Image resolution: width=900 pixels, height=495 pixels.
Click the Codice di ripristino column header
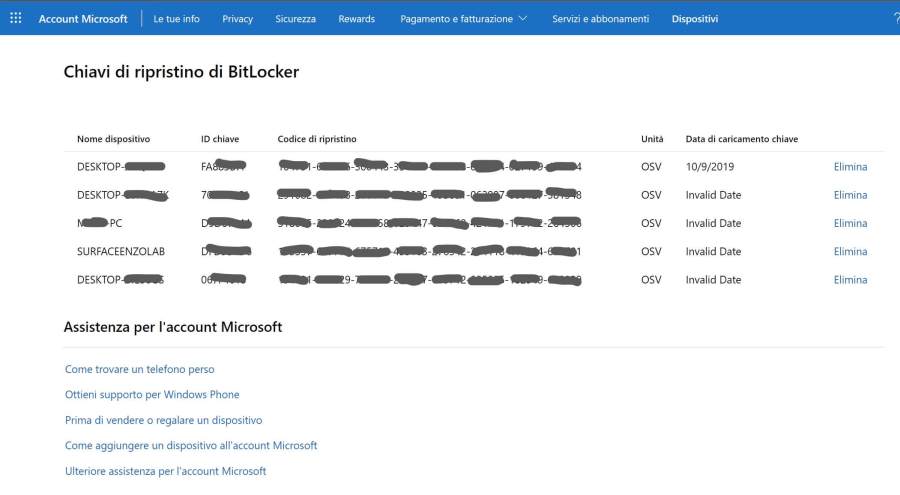(317, 139)
